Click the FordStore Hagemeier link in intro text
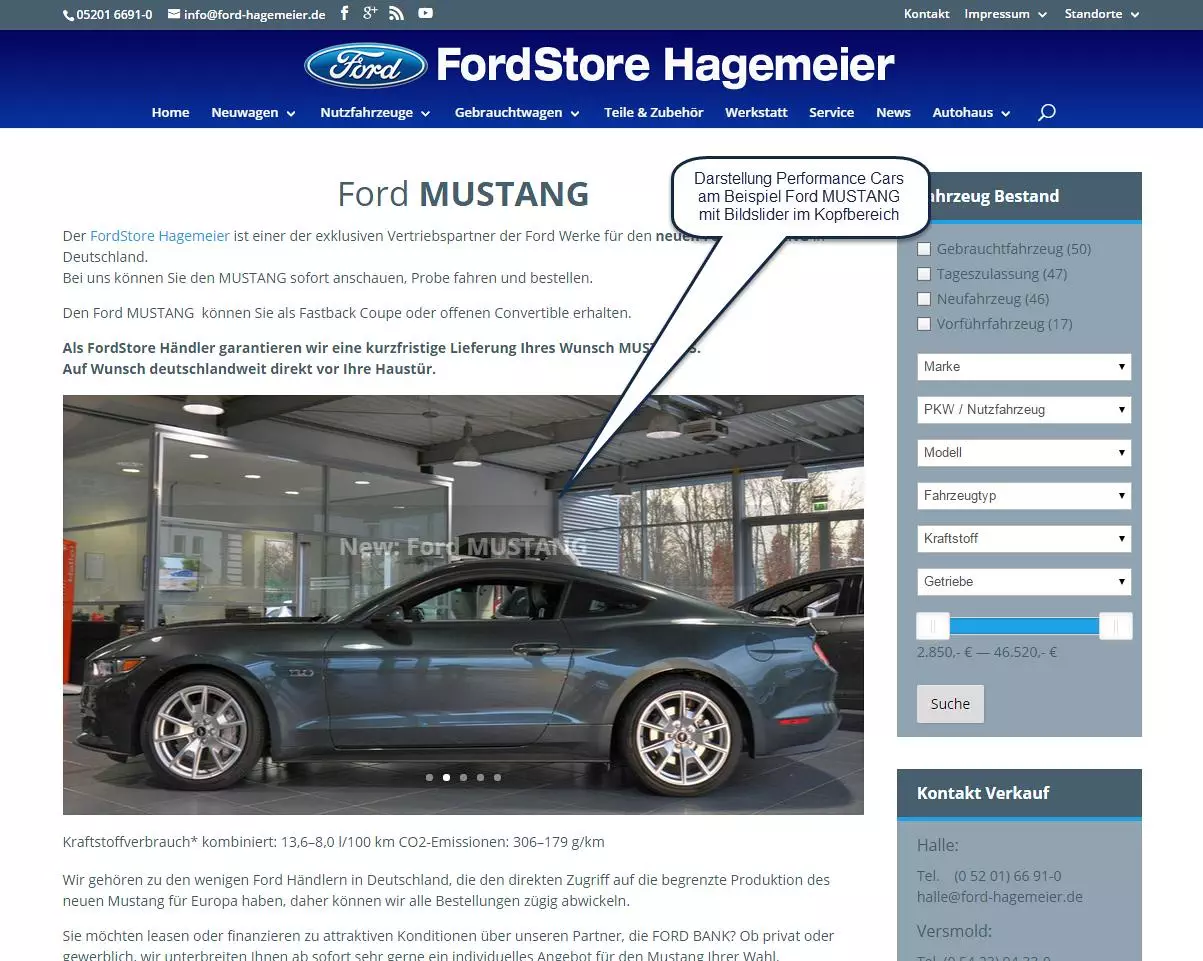 click(x=160, y=236)
